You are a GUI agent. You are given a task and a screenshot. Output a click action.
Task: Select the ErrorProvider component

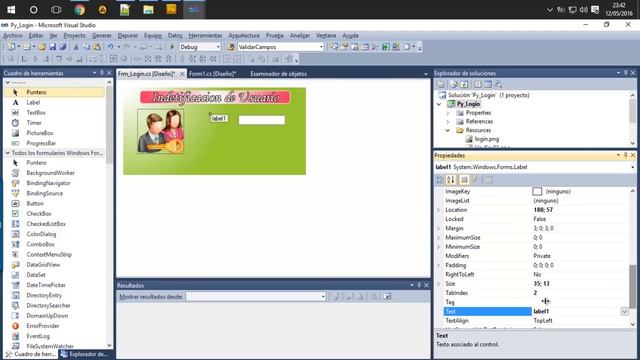(42, 326)
